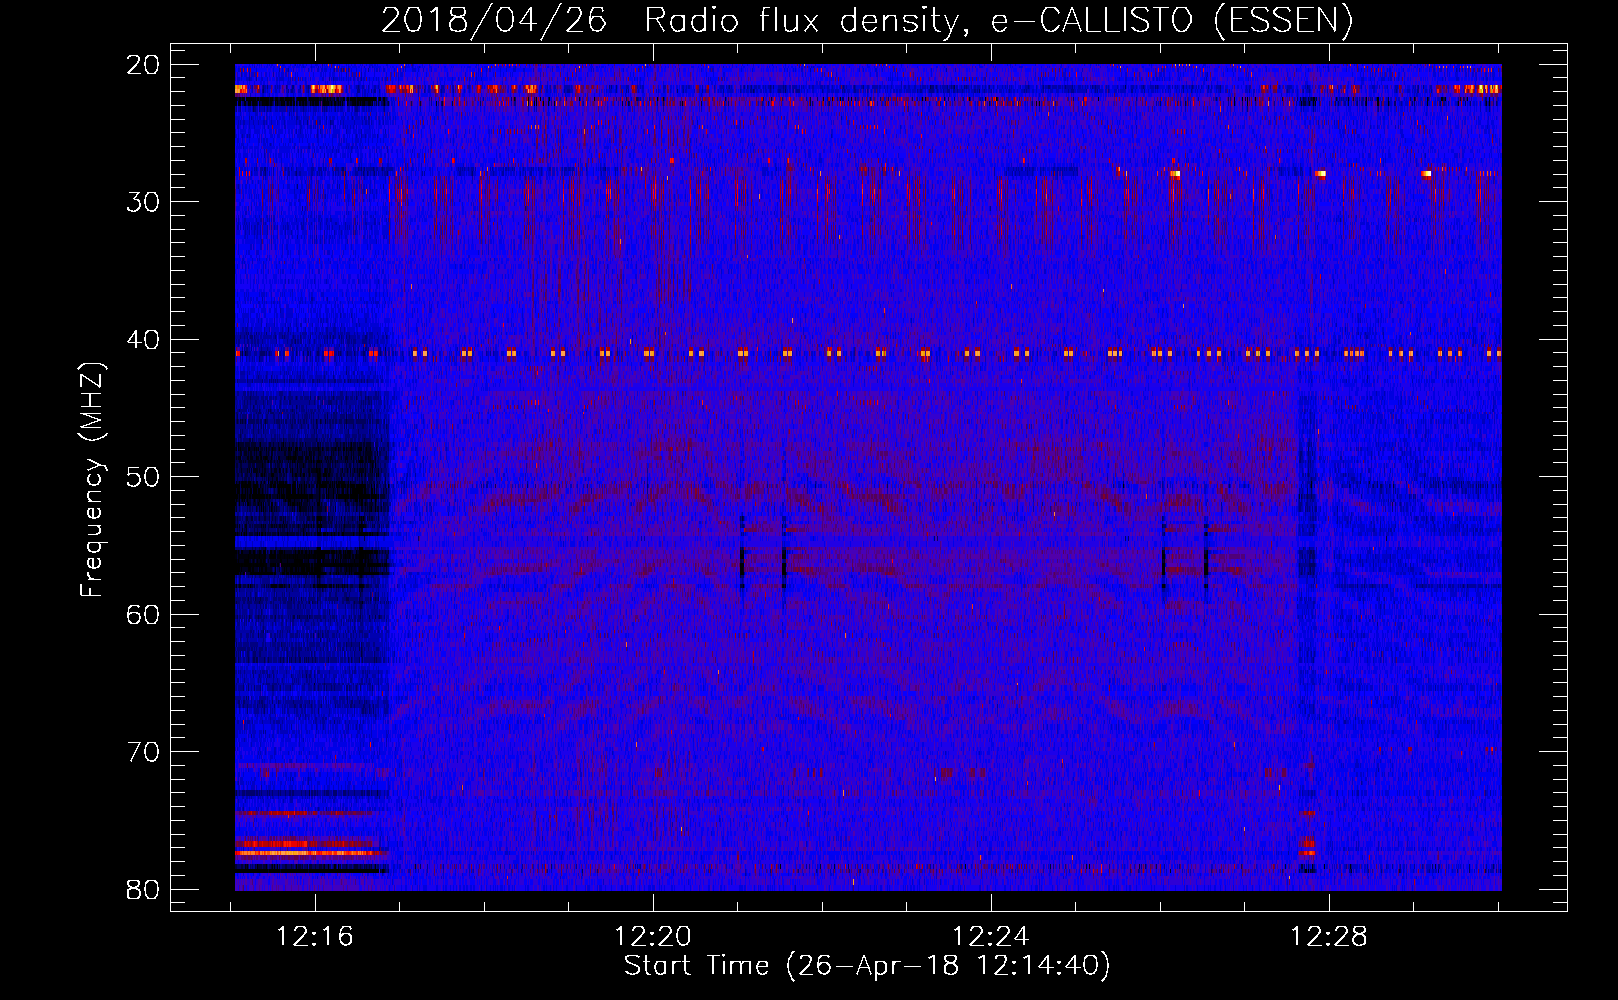Screen dimensions: 1618x1000
Task: Click the 70 MHz frequency tick label
Action: click(143, 752)
